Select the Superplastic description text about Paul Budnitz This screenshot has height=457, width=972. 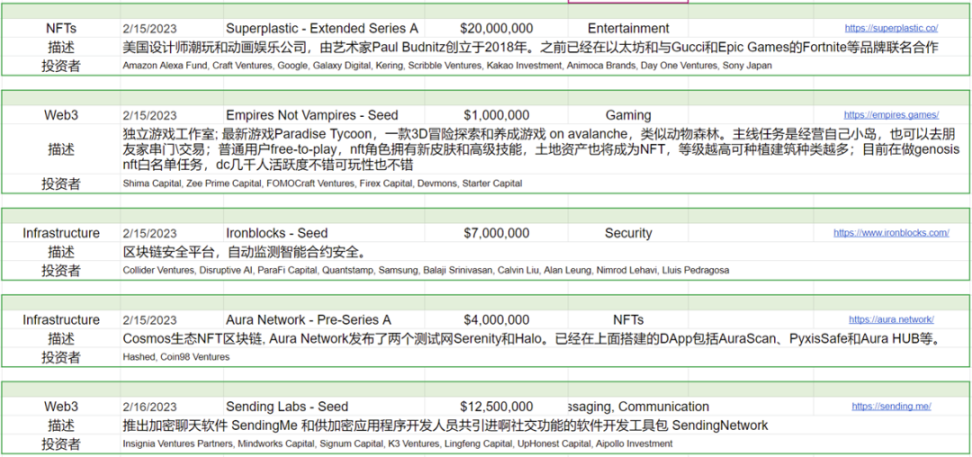pos(530,47)
